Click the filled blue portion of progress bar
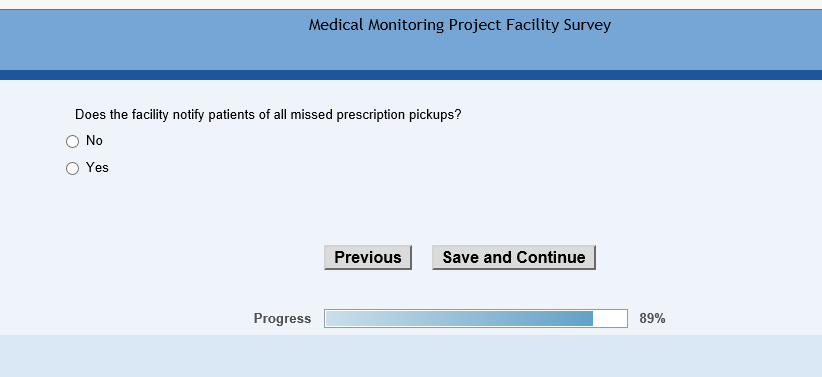Image resolution: width=822 pixels, height=377 pixels. (459, 318)
